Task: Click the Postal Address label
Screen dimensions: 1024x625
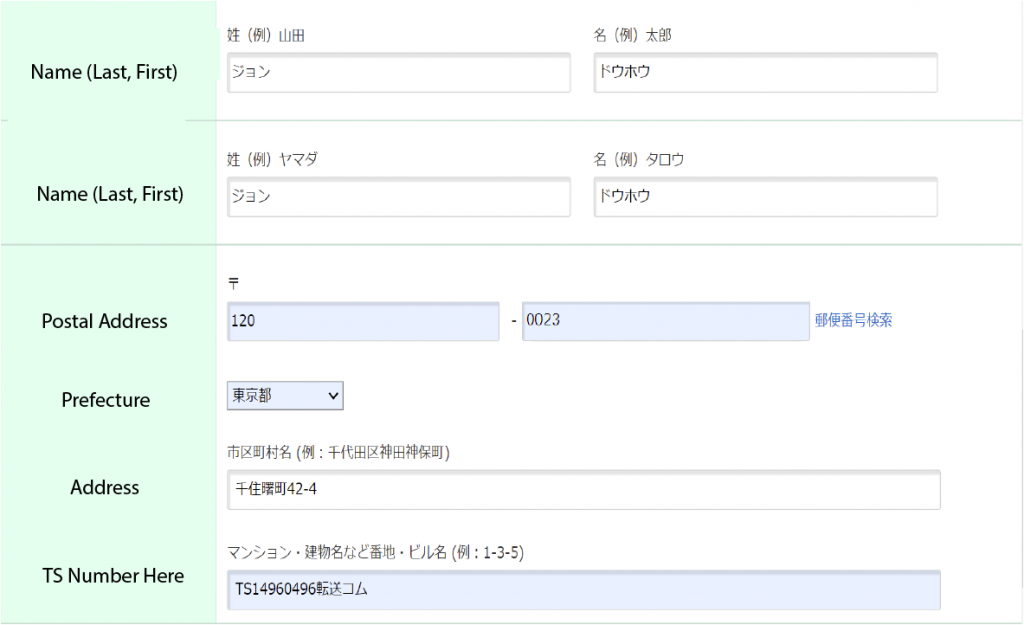Action: [105, 321]
